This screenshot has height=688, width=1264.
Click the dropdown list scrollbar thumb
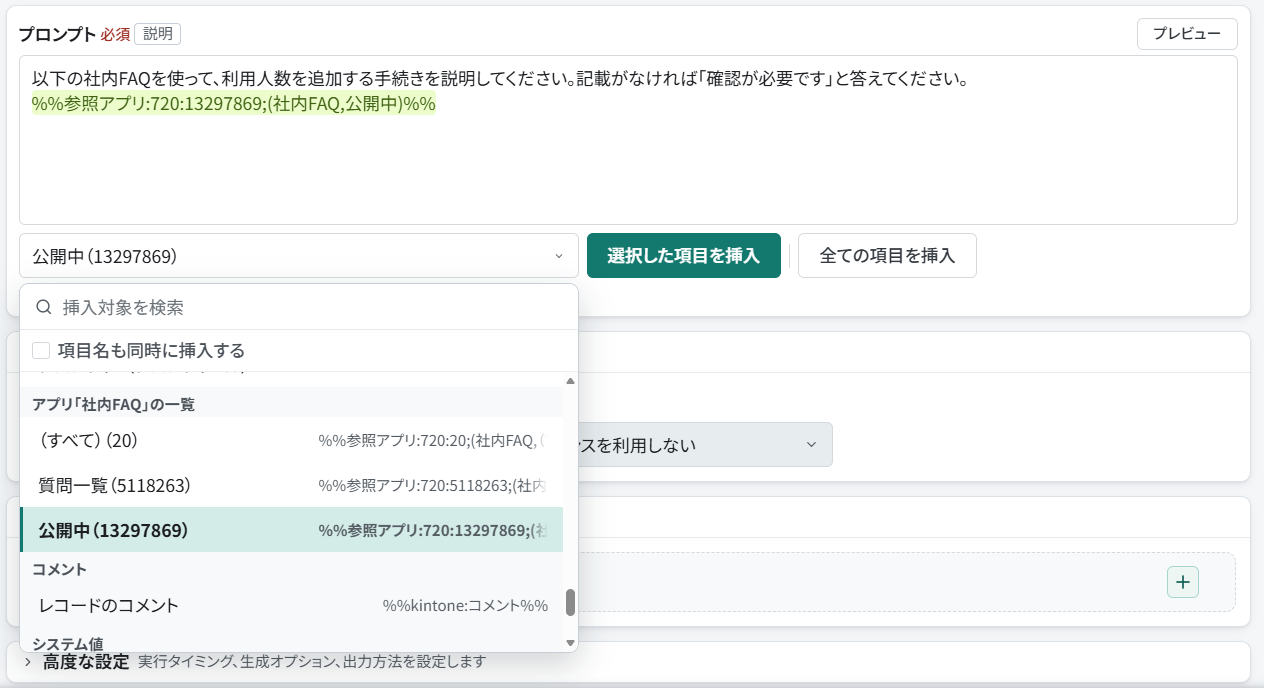[x=571, y=602]
